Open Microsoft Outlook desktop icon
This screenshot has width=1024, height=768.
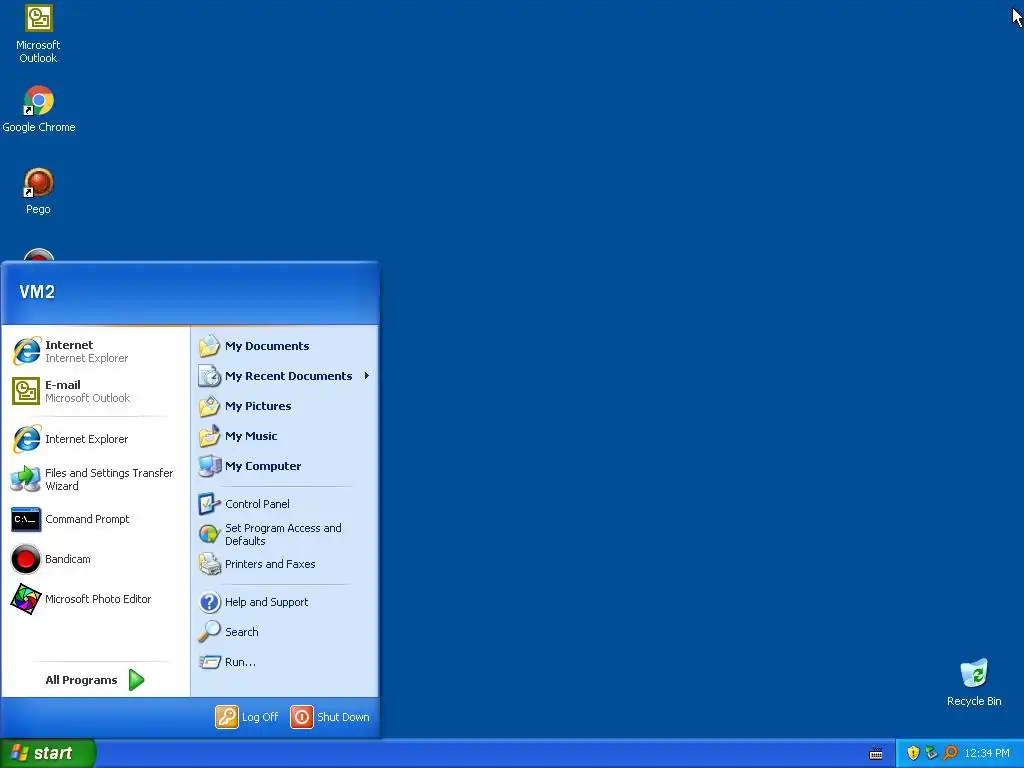[x=39, y=34]
